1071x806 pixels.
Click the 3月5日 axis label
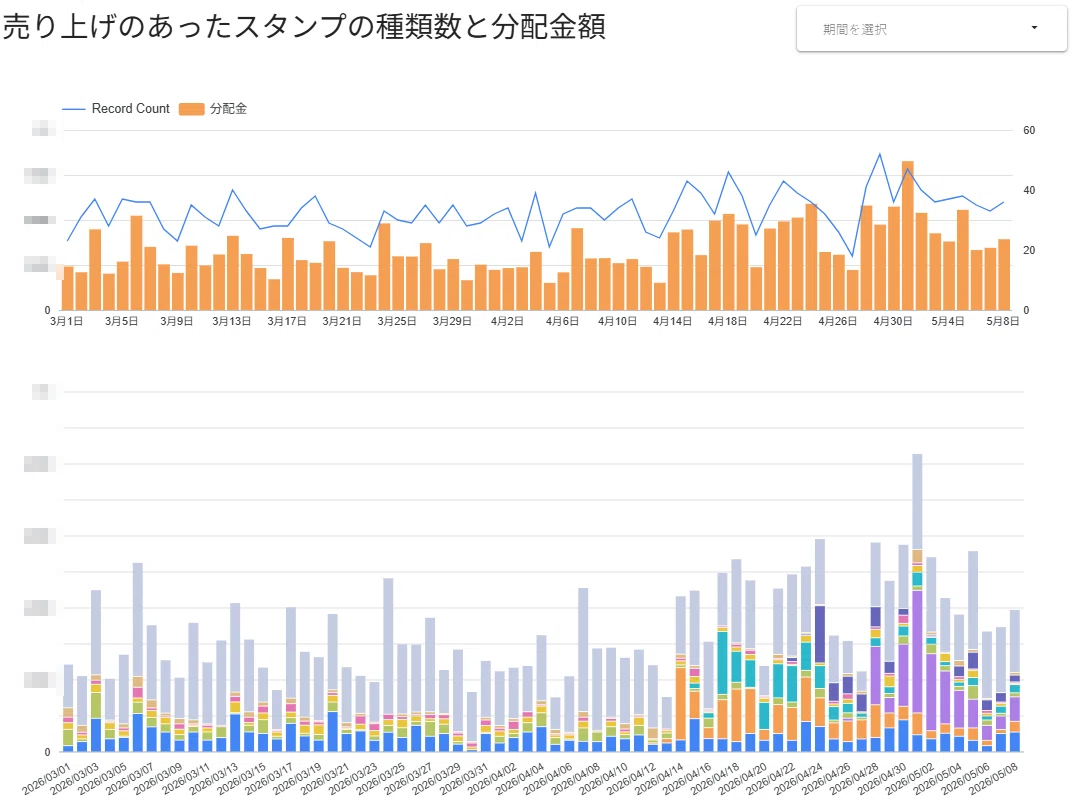click(x=122, y=321)
